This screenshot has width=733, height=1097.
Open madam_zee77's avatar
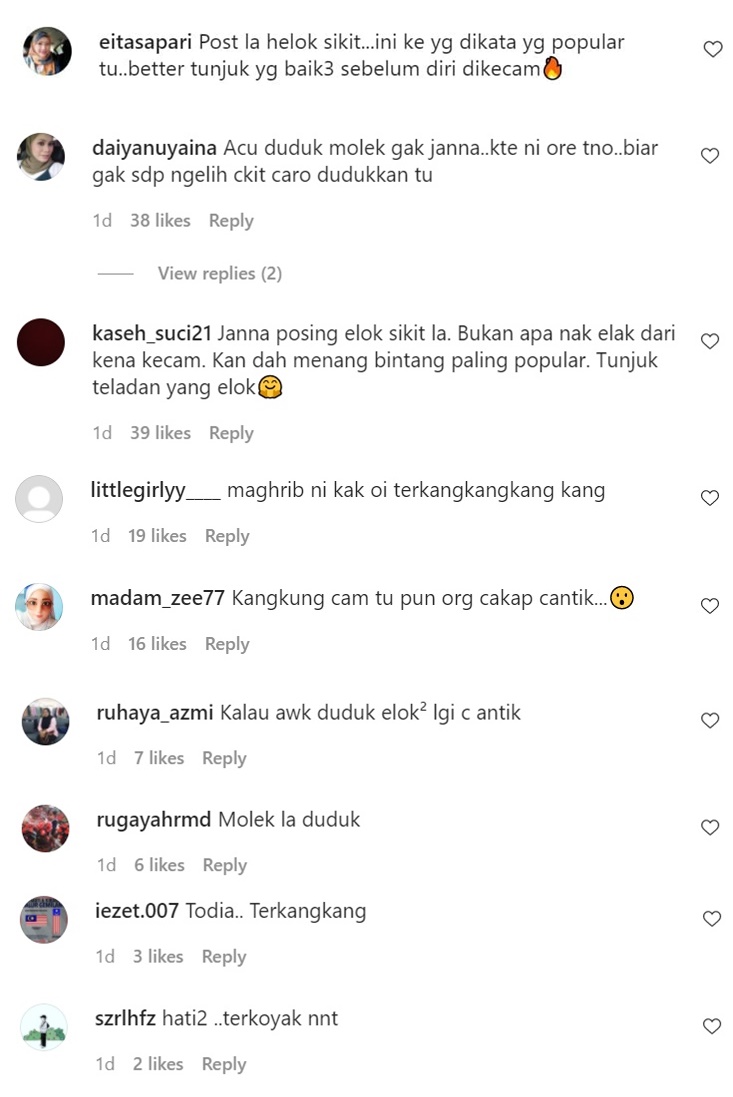pos(39,607)
